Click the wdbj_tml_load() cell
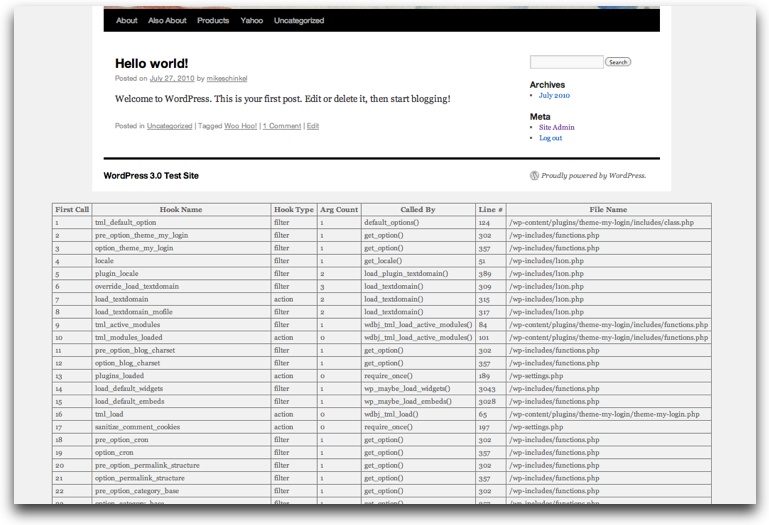The width and height of the screenshot is (769, 525). [418, 414]
